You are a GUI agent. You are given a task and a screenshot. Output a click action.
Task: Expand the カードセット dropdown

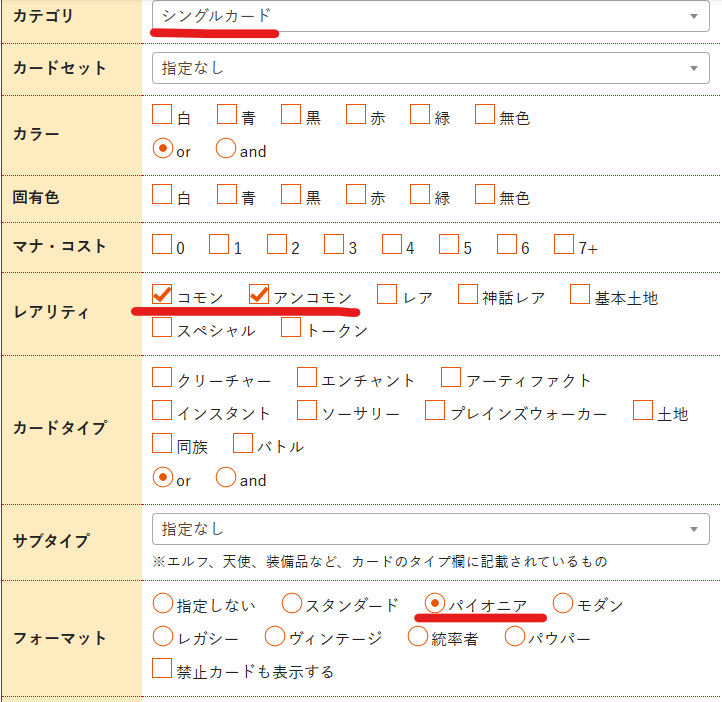coord(430,68)
